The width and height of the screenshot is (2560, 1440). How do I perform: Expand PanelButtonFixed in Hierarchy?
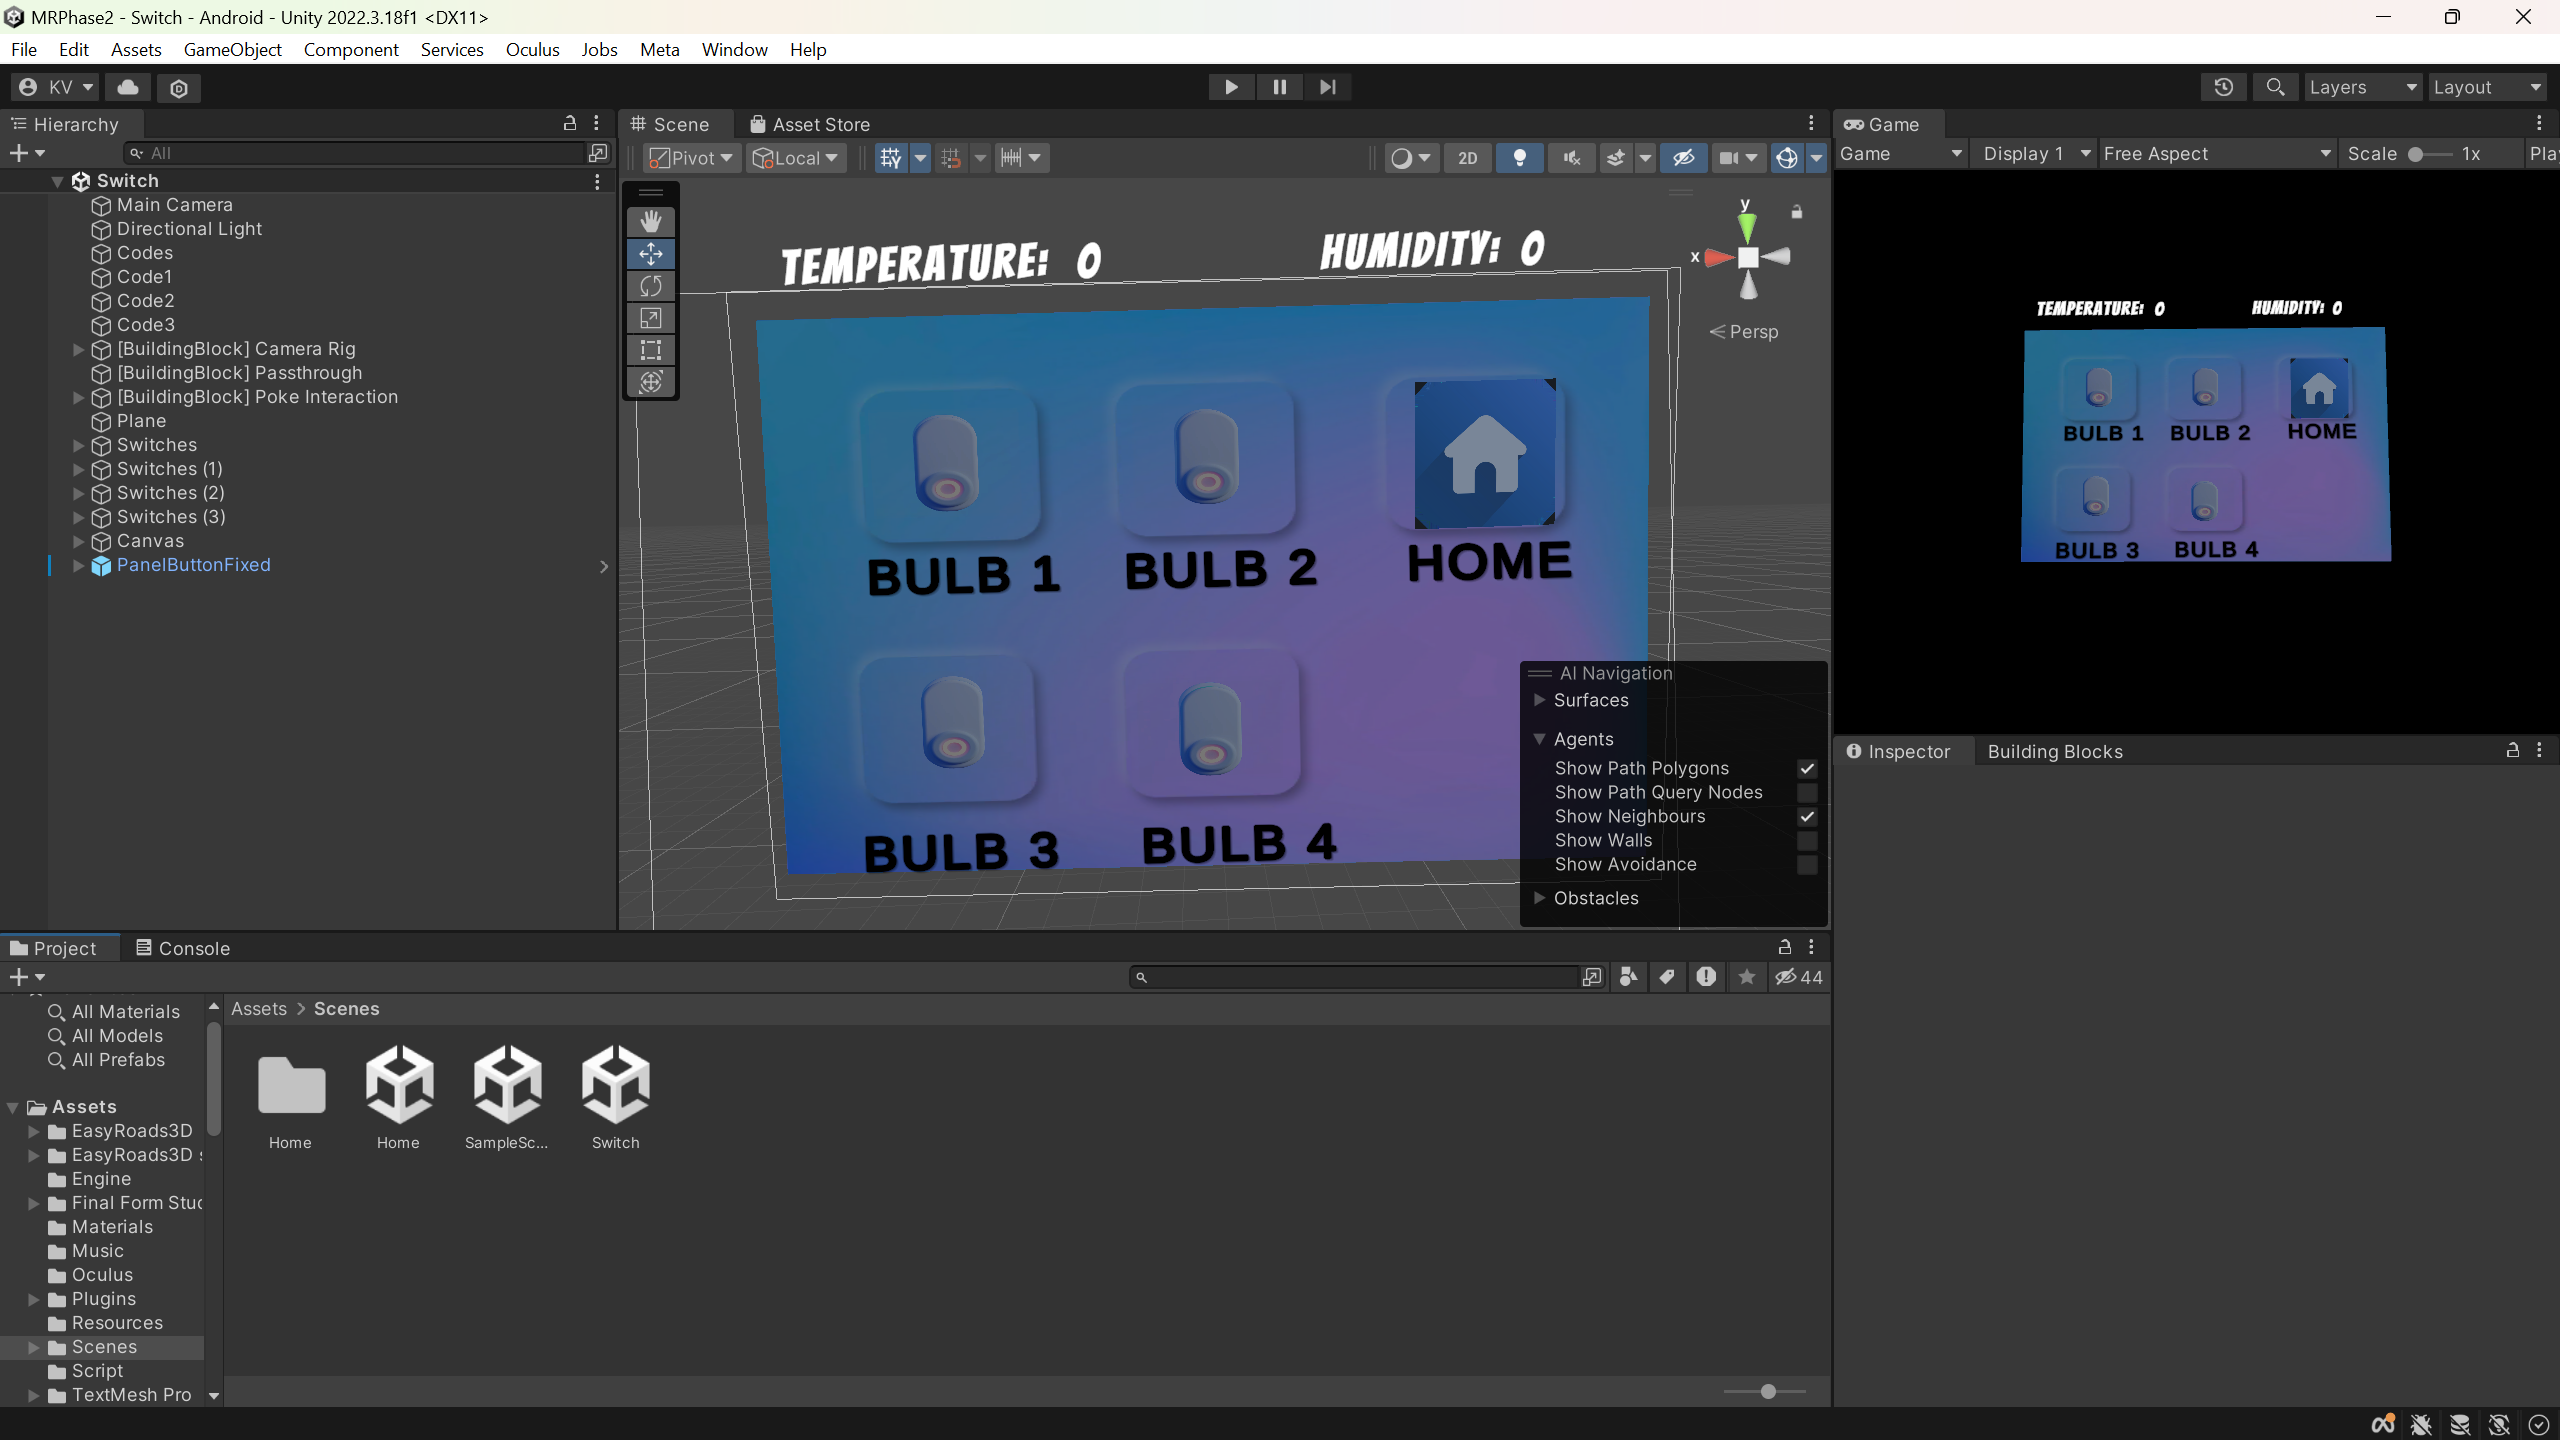point(78,565)
